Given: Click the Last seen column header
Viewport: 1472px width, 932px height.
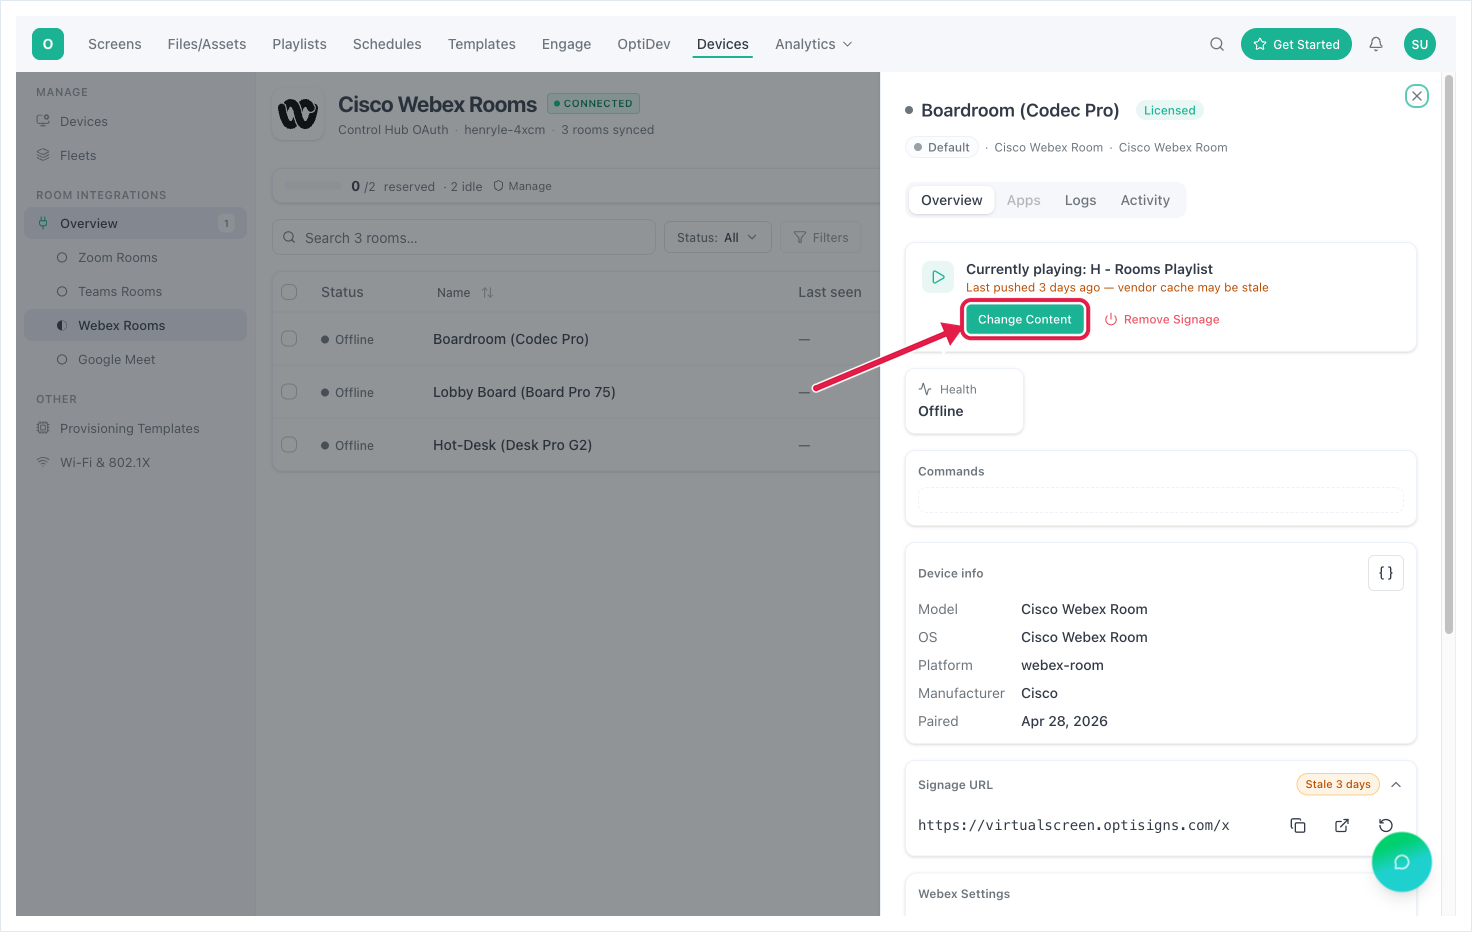Looking at the screenshot, I should 830,292.
